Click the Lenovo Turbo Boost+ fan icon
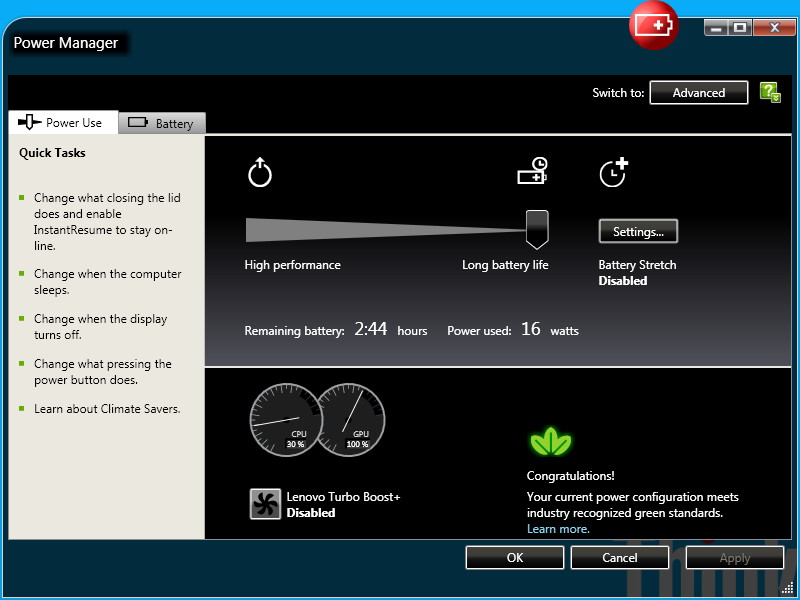 coord(265,505)
